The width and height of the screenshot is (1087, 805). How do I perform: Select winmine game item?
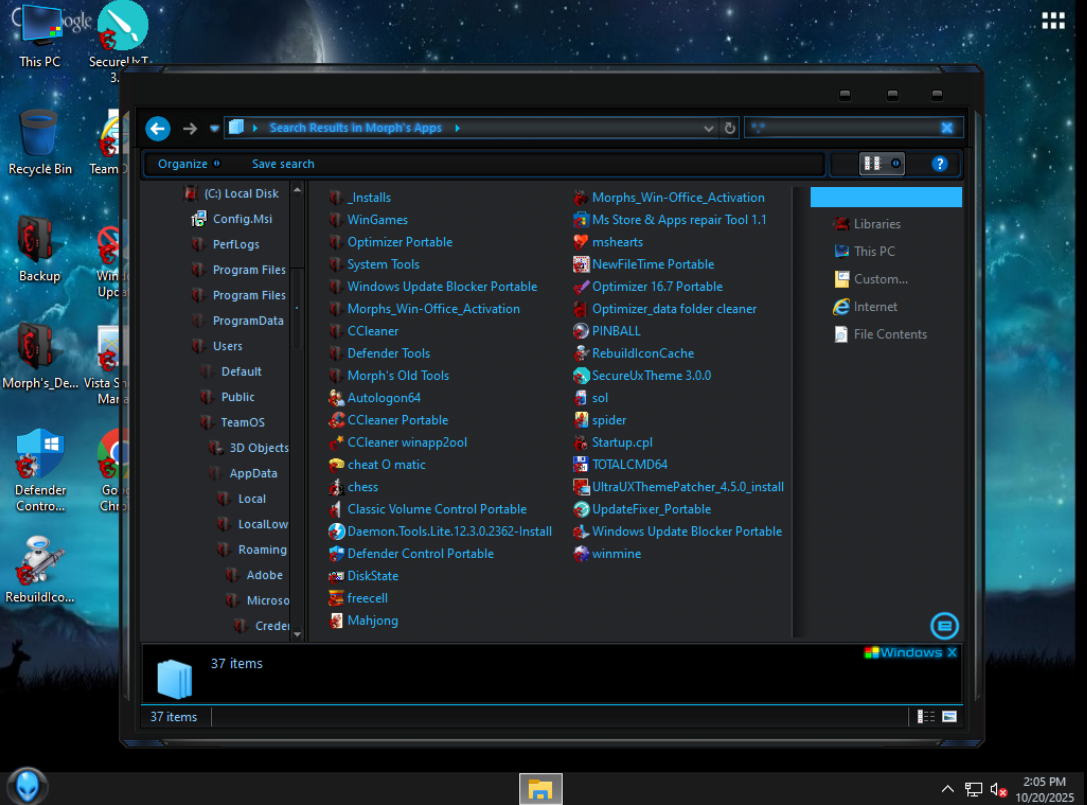point(607,553)
